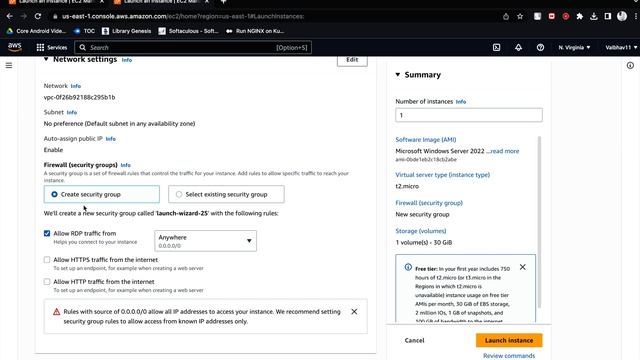Open a new browser tab
This screenshot has height=360, width=640.
[x=223, y=2]
